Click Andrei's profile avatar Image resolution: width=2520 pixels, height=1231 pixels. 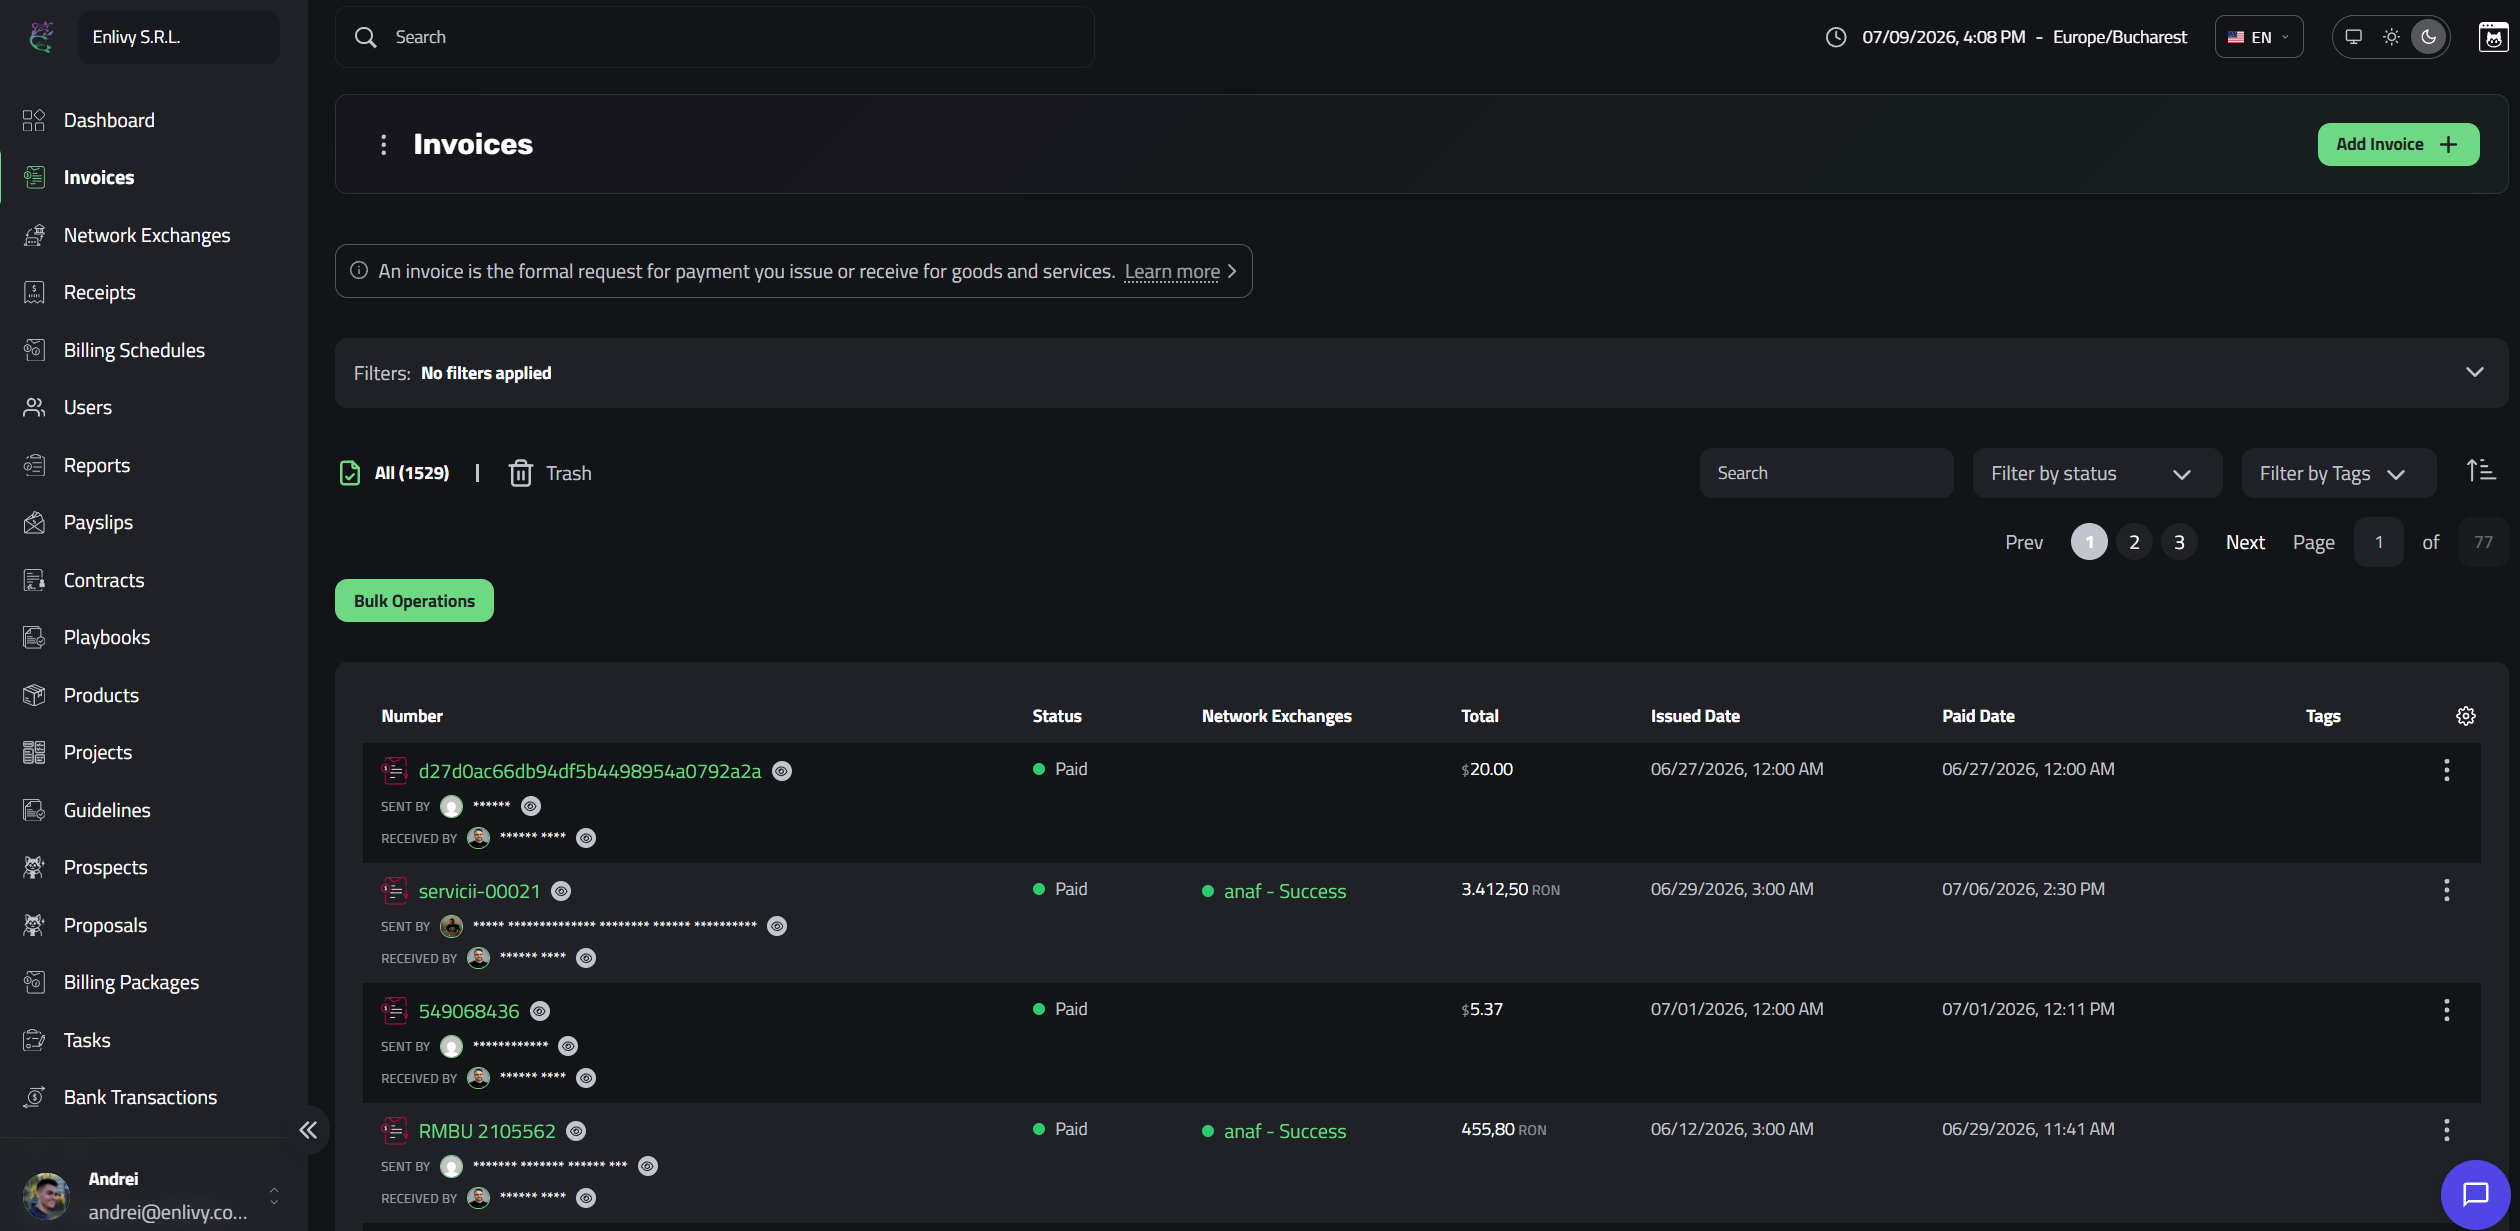46,1195
